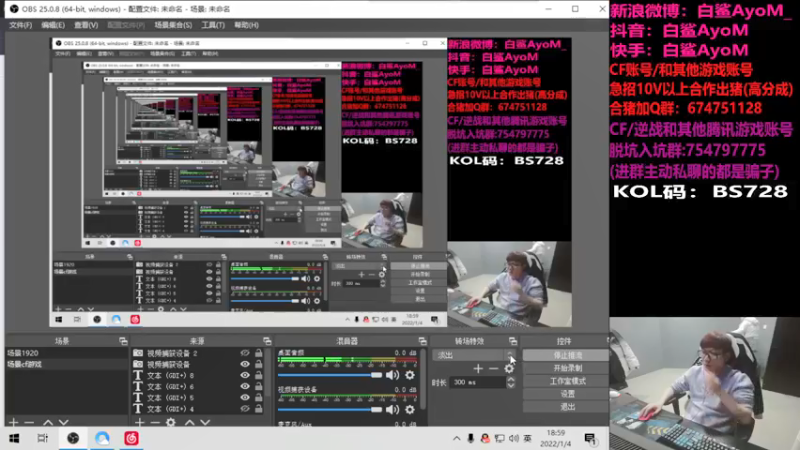Hide the 文本 (GDI+) 8 source
800x450 pixels.
(x=245, y=376)
